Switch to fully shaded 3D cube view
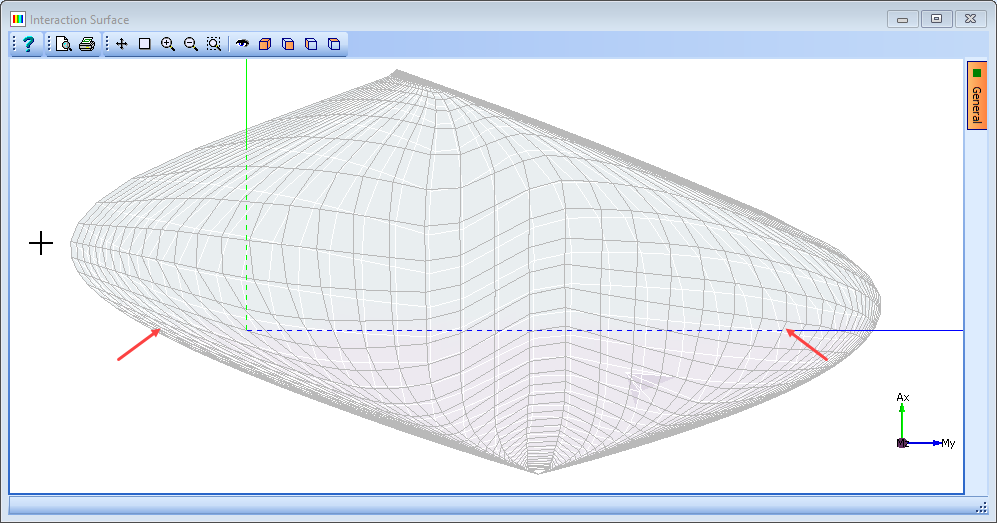The width and height of the screenshot is (997, 523). pyautogui.click(x=265, y=44)
